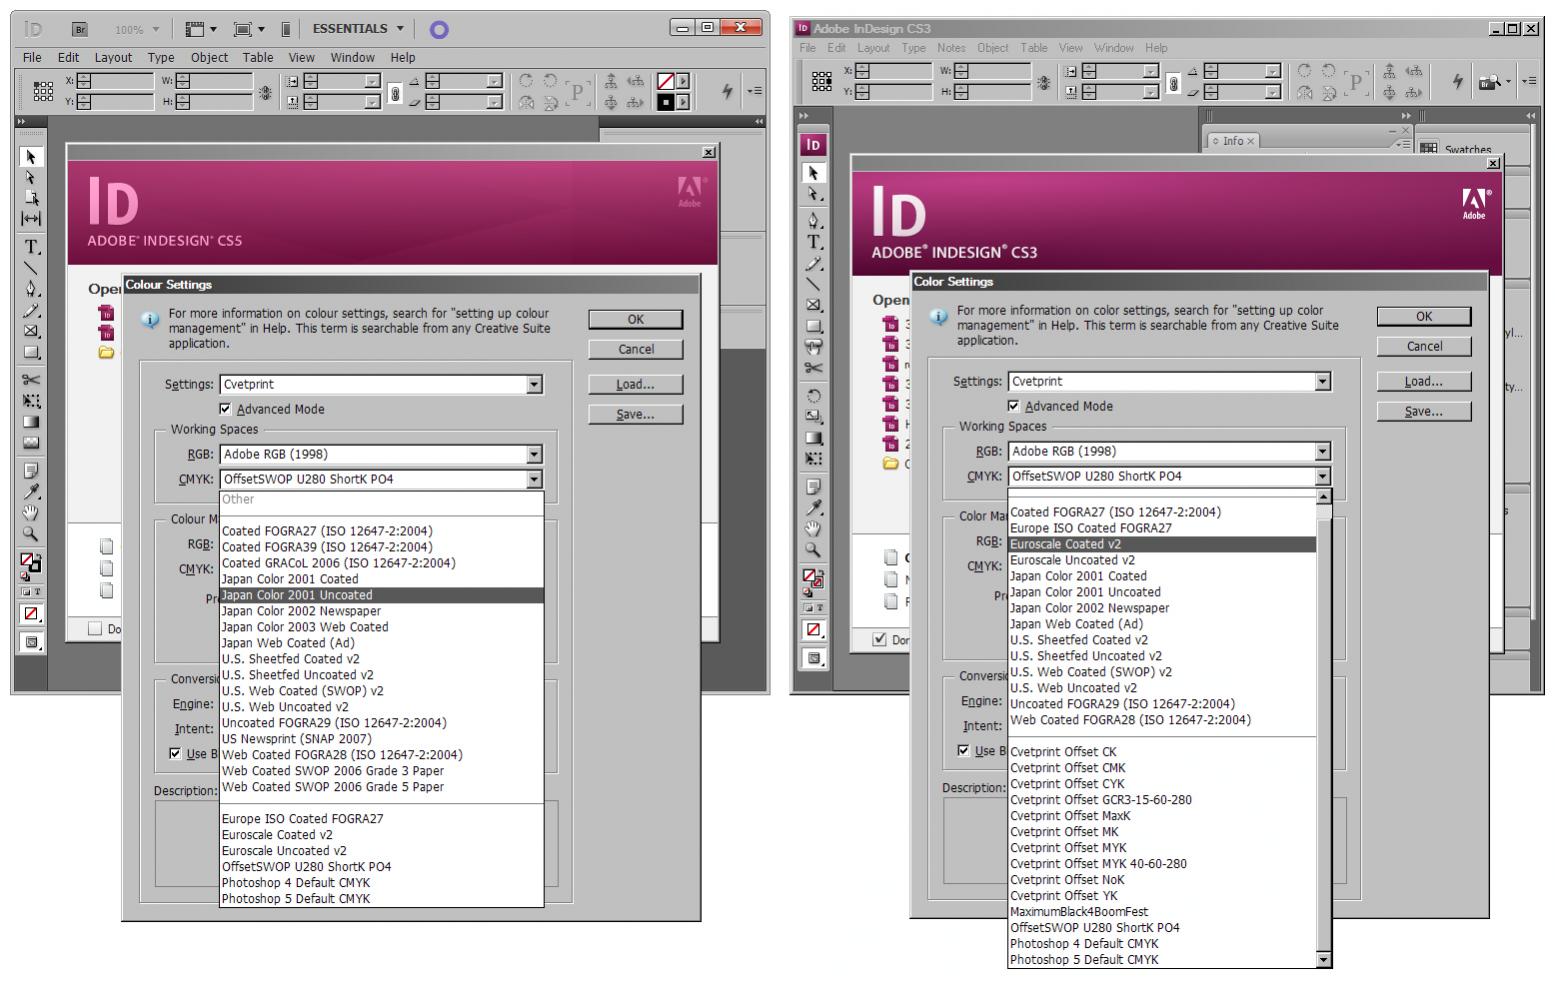
Task: Select 'Euroscale Coated v2' in the CS3 list
Action: 1162,544
